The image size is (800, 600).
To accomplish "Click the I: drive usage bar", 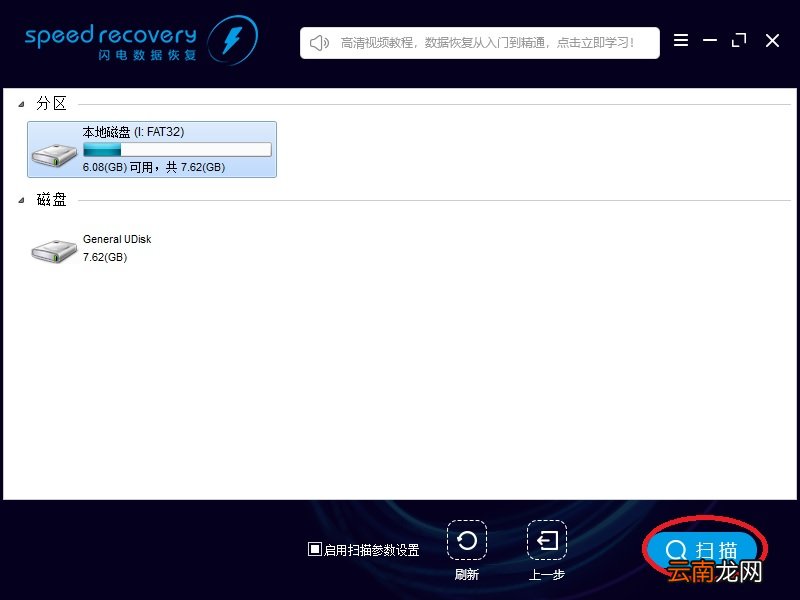I will (177, 149).
